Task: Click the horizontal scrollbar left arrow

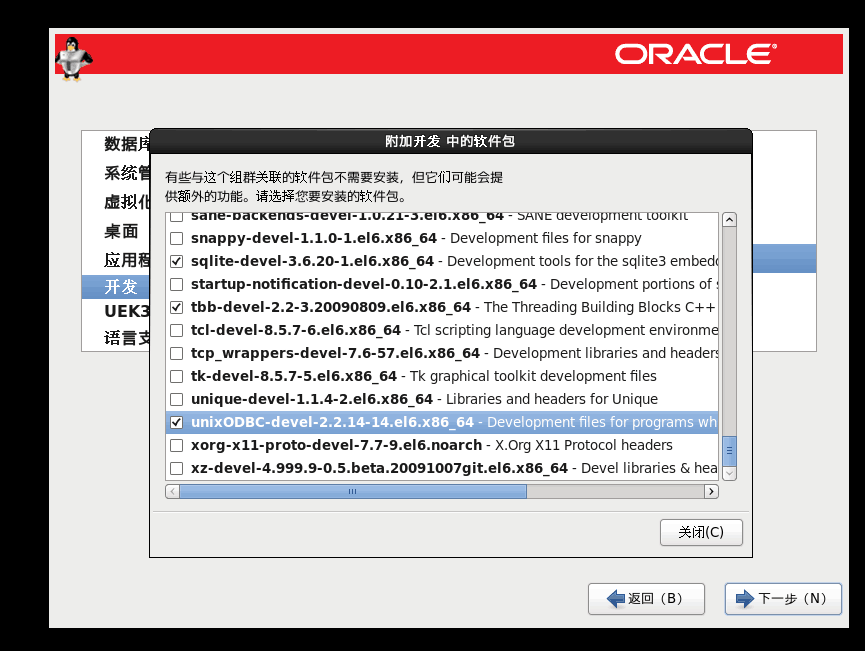Action: pos(173,492)
